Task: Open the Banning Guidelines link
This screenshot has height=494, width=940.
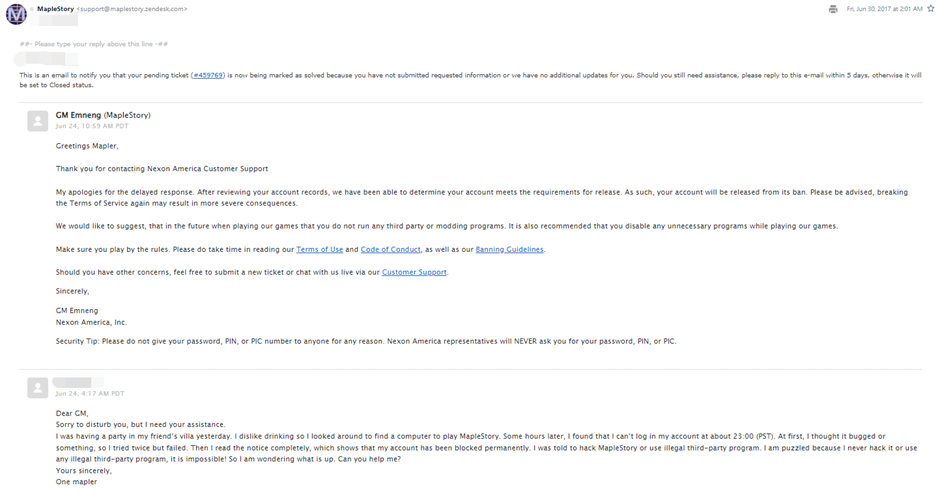Action: tap(510, 249)
